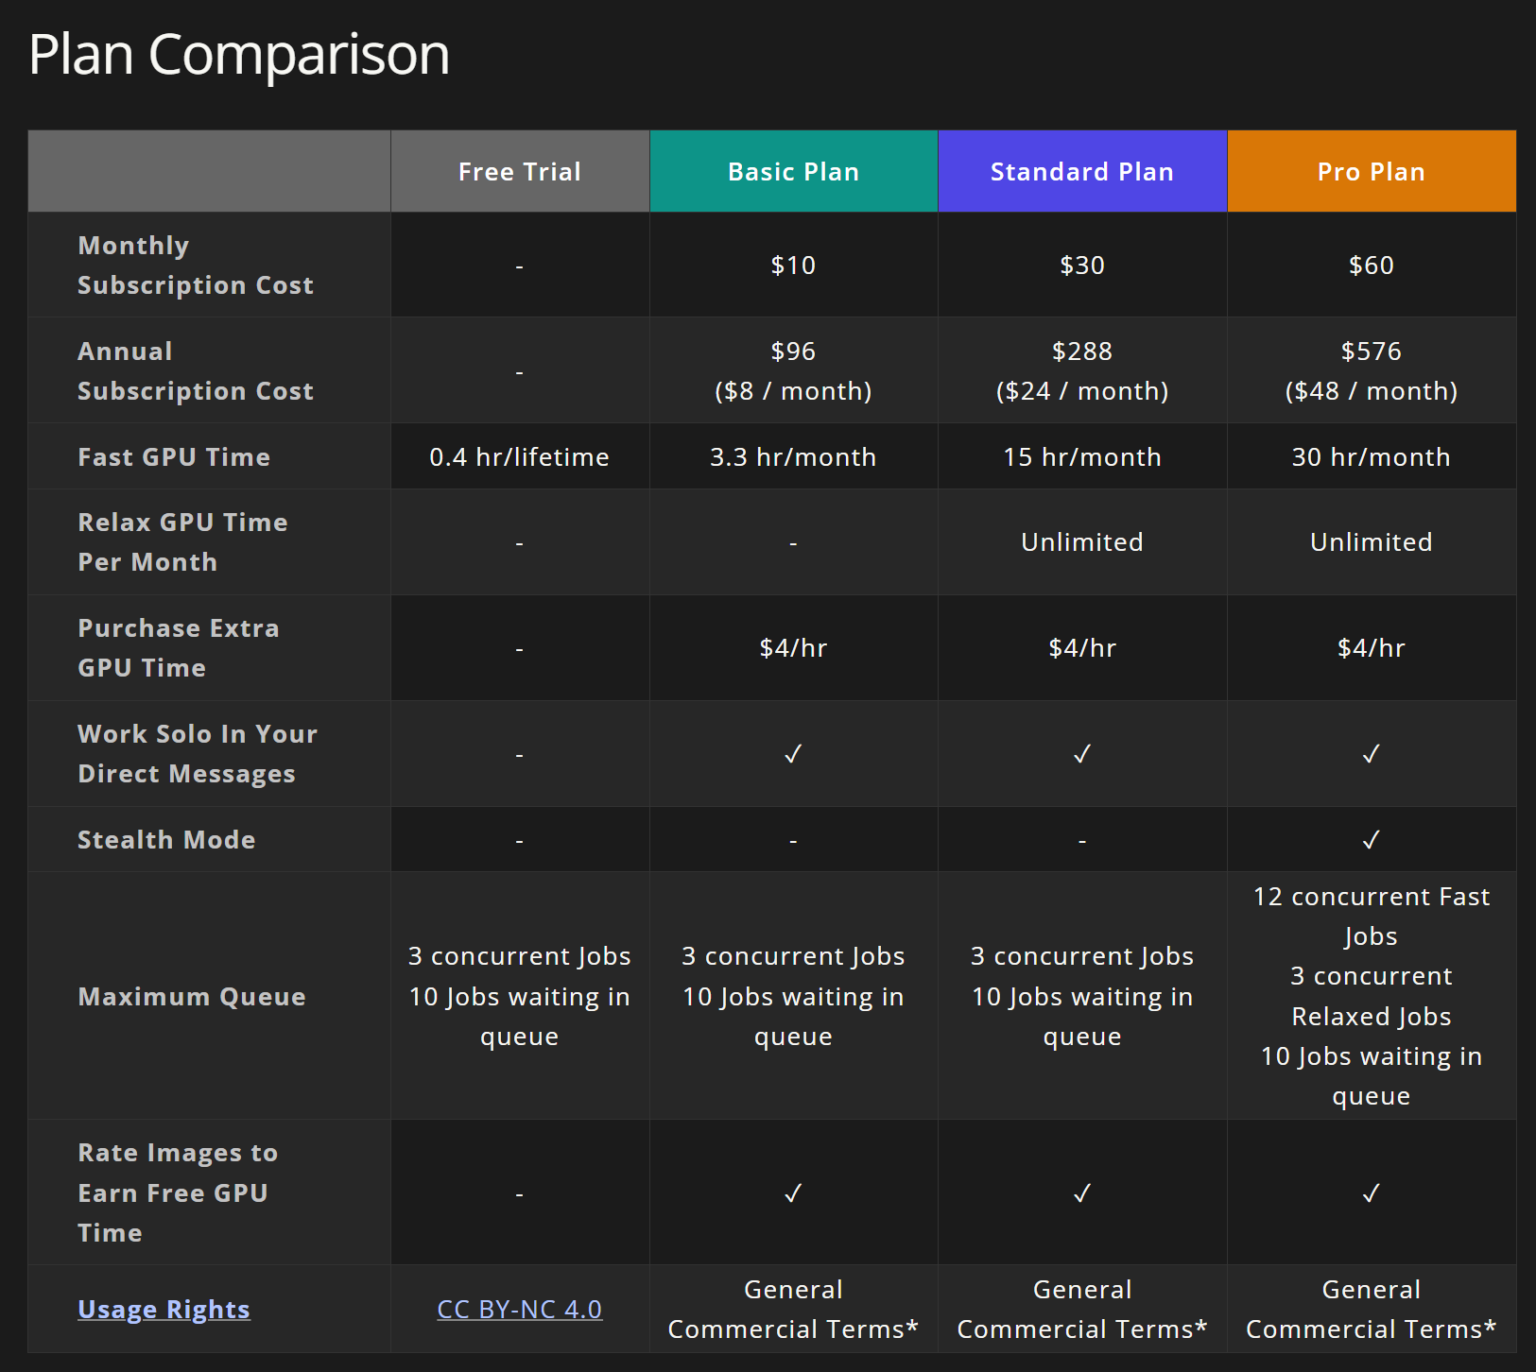This screenshot has width=1536, height=1372.
Task: Click the Monthly Subscription Cost row label
Action: click(195, 265)
